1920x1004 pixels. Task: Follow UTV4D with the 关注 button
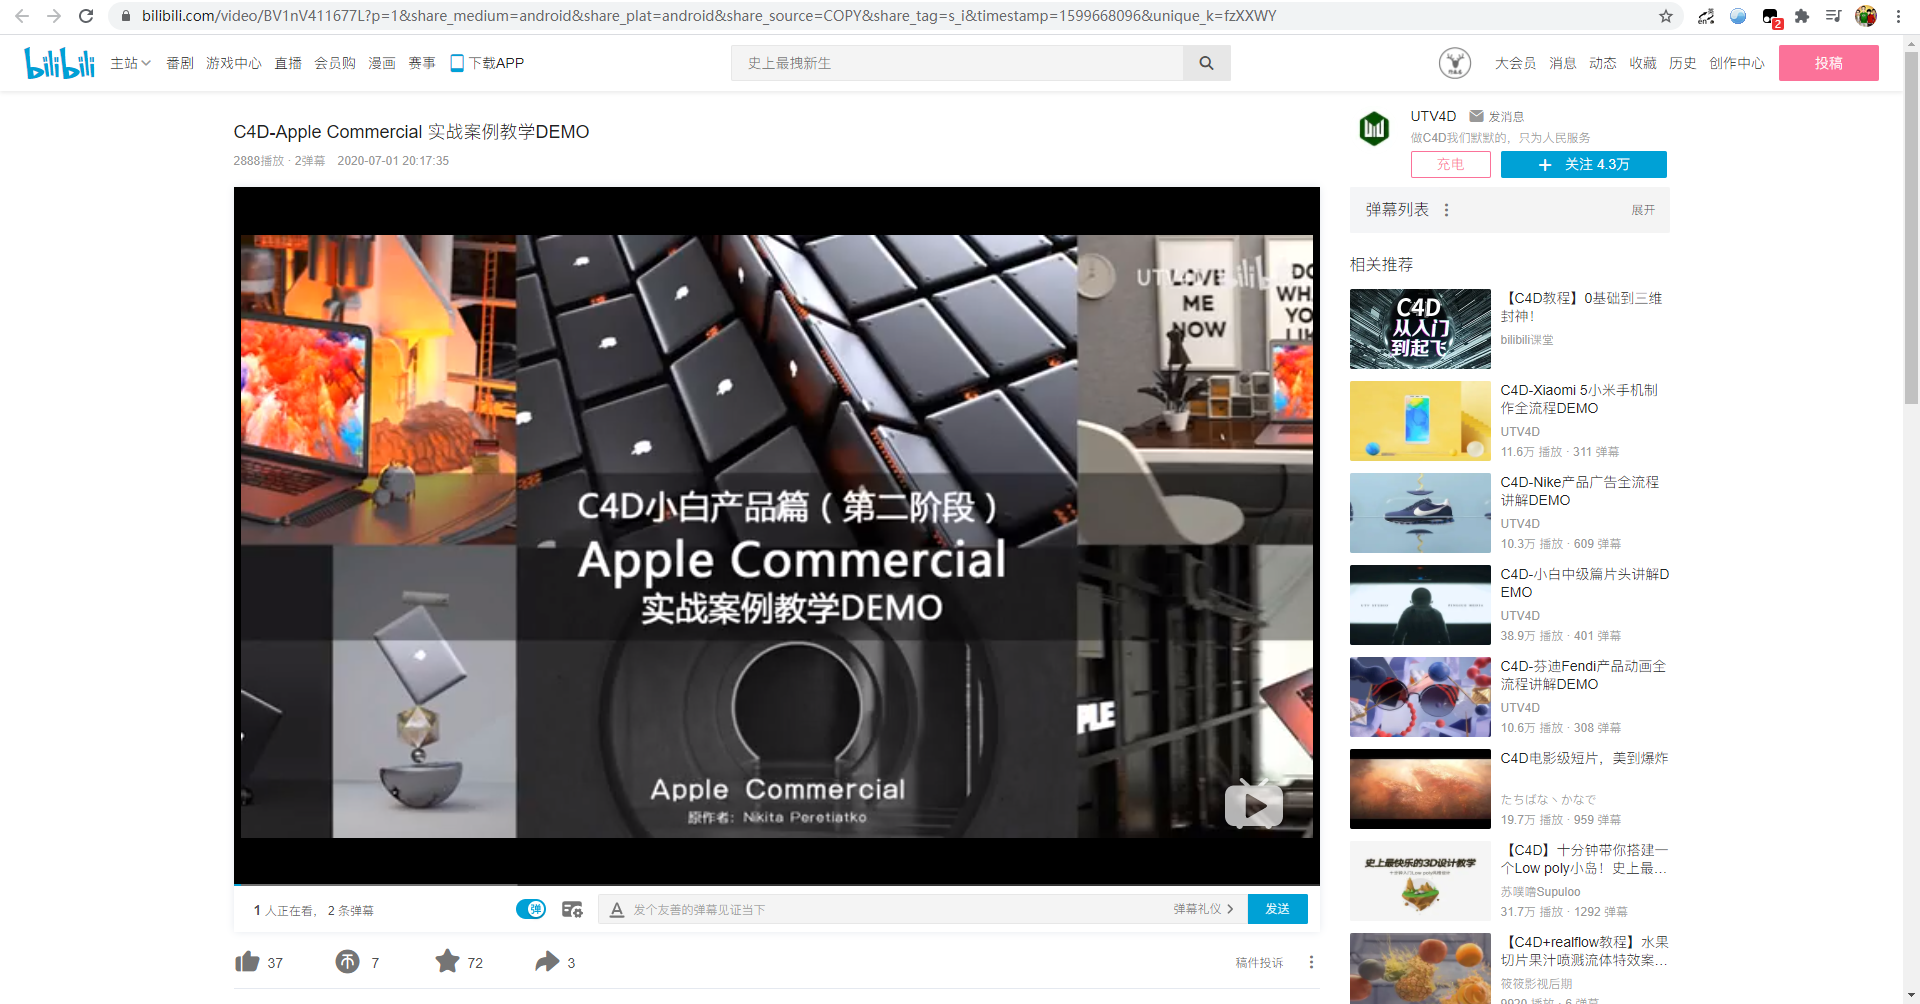1583,164
